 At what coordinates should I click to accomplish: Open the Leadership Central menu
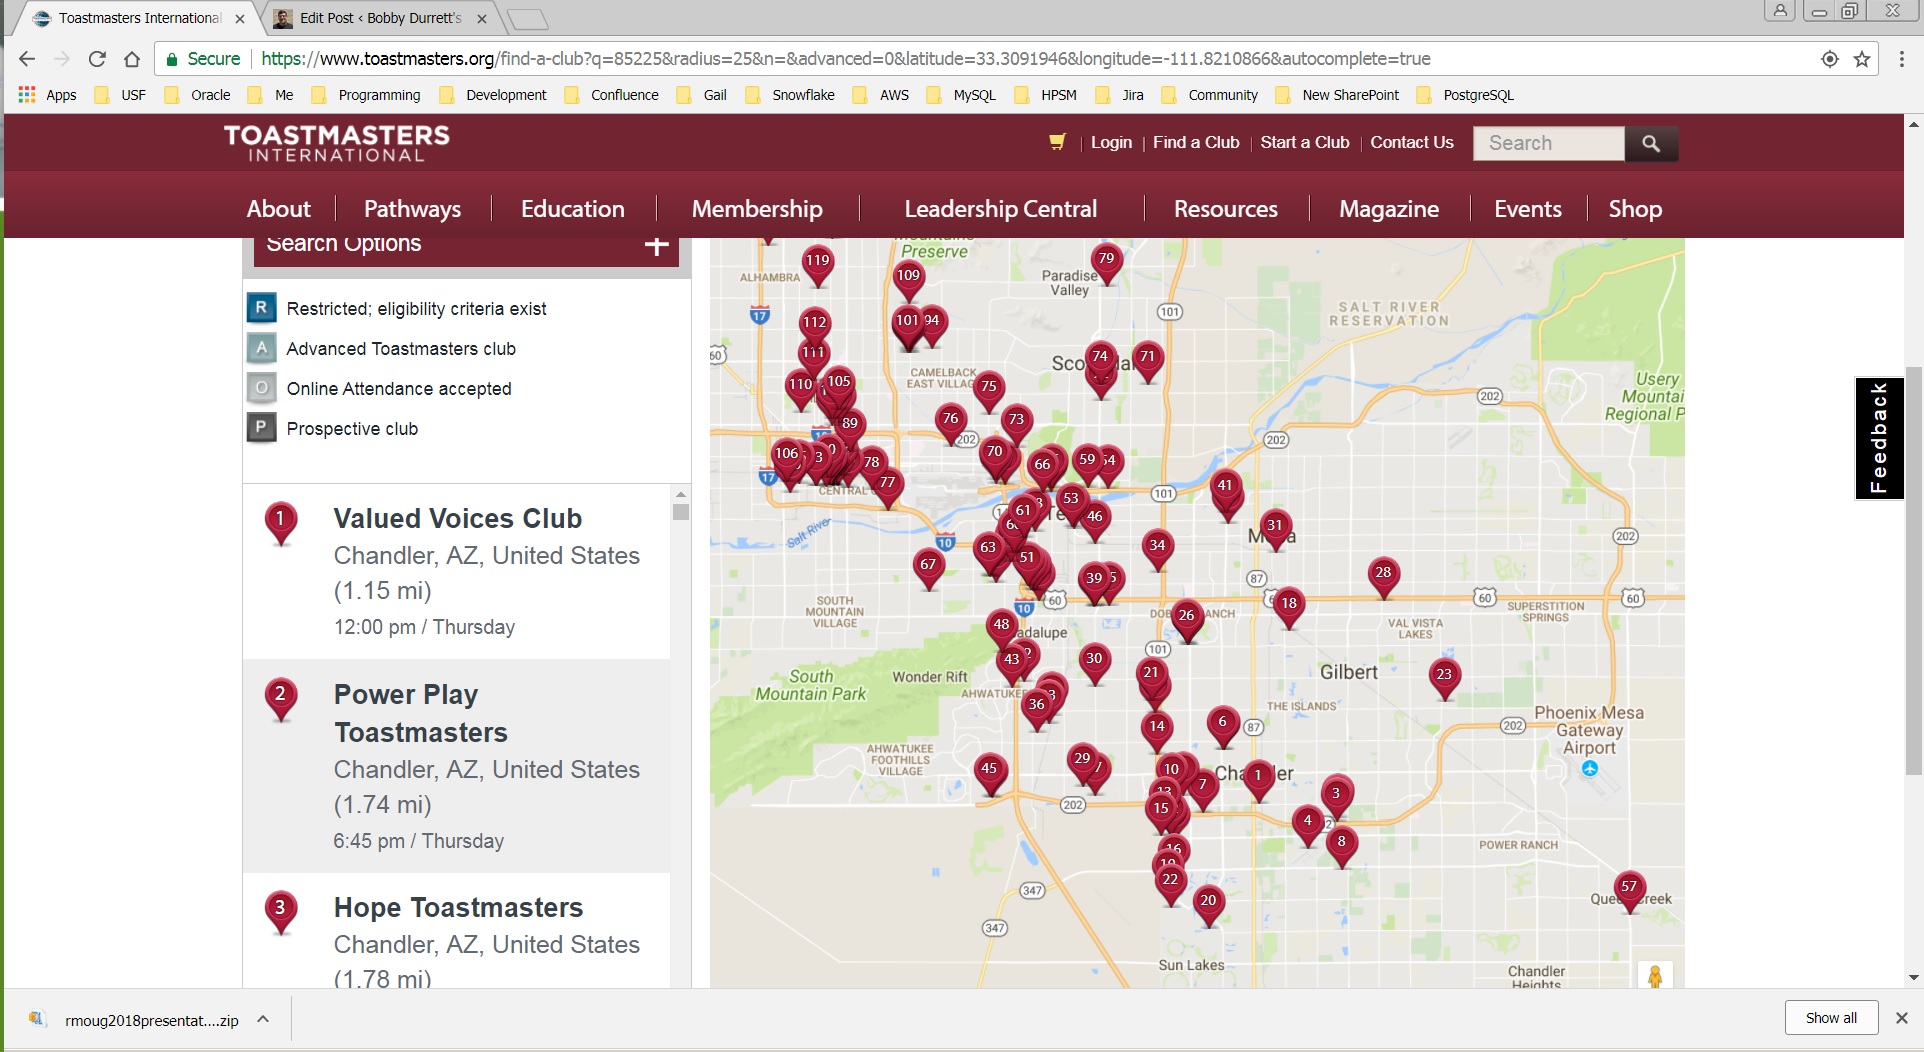tap(1001, 209)
